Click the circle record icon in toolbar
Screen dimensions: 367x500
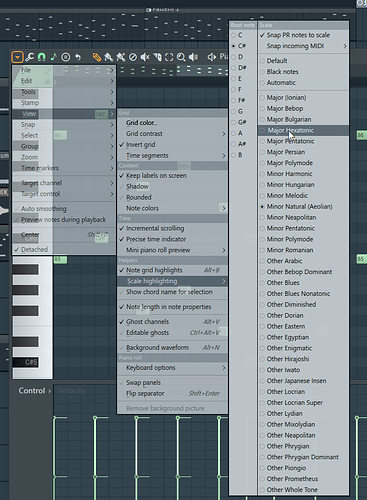(x=66, y=57)
